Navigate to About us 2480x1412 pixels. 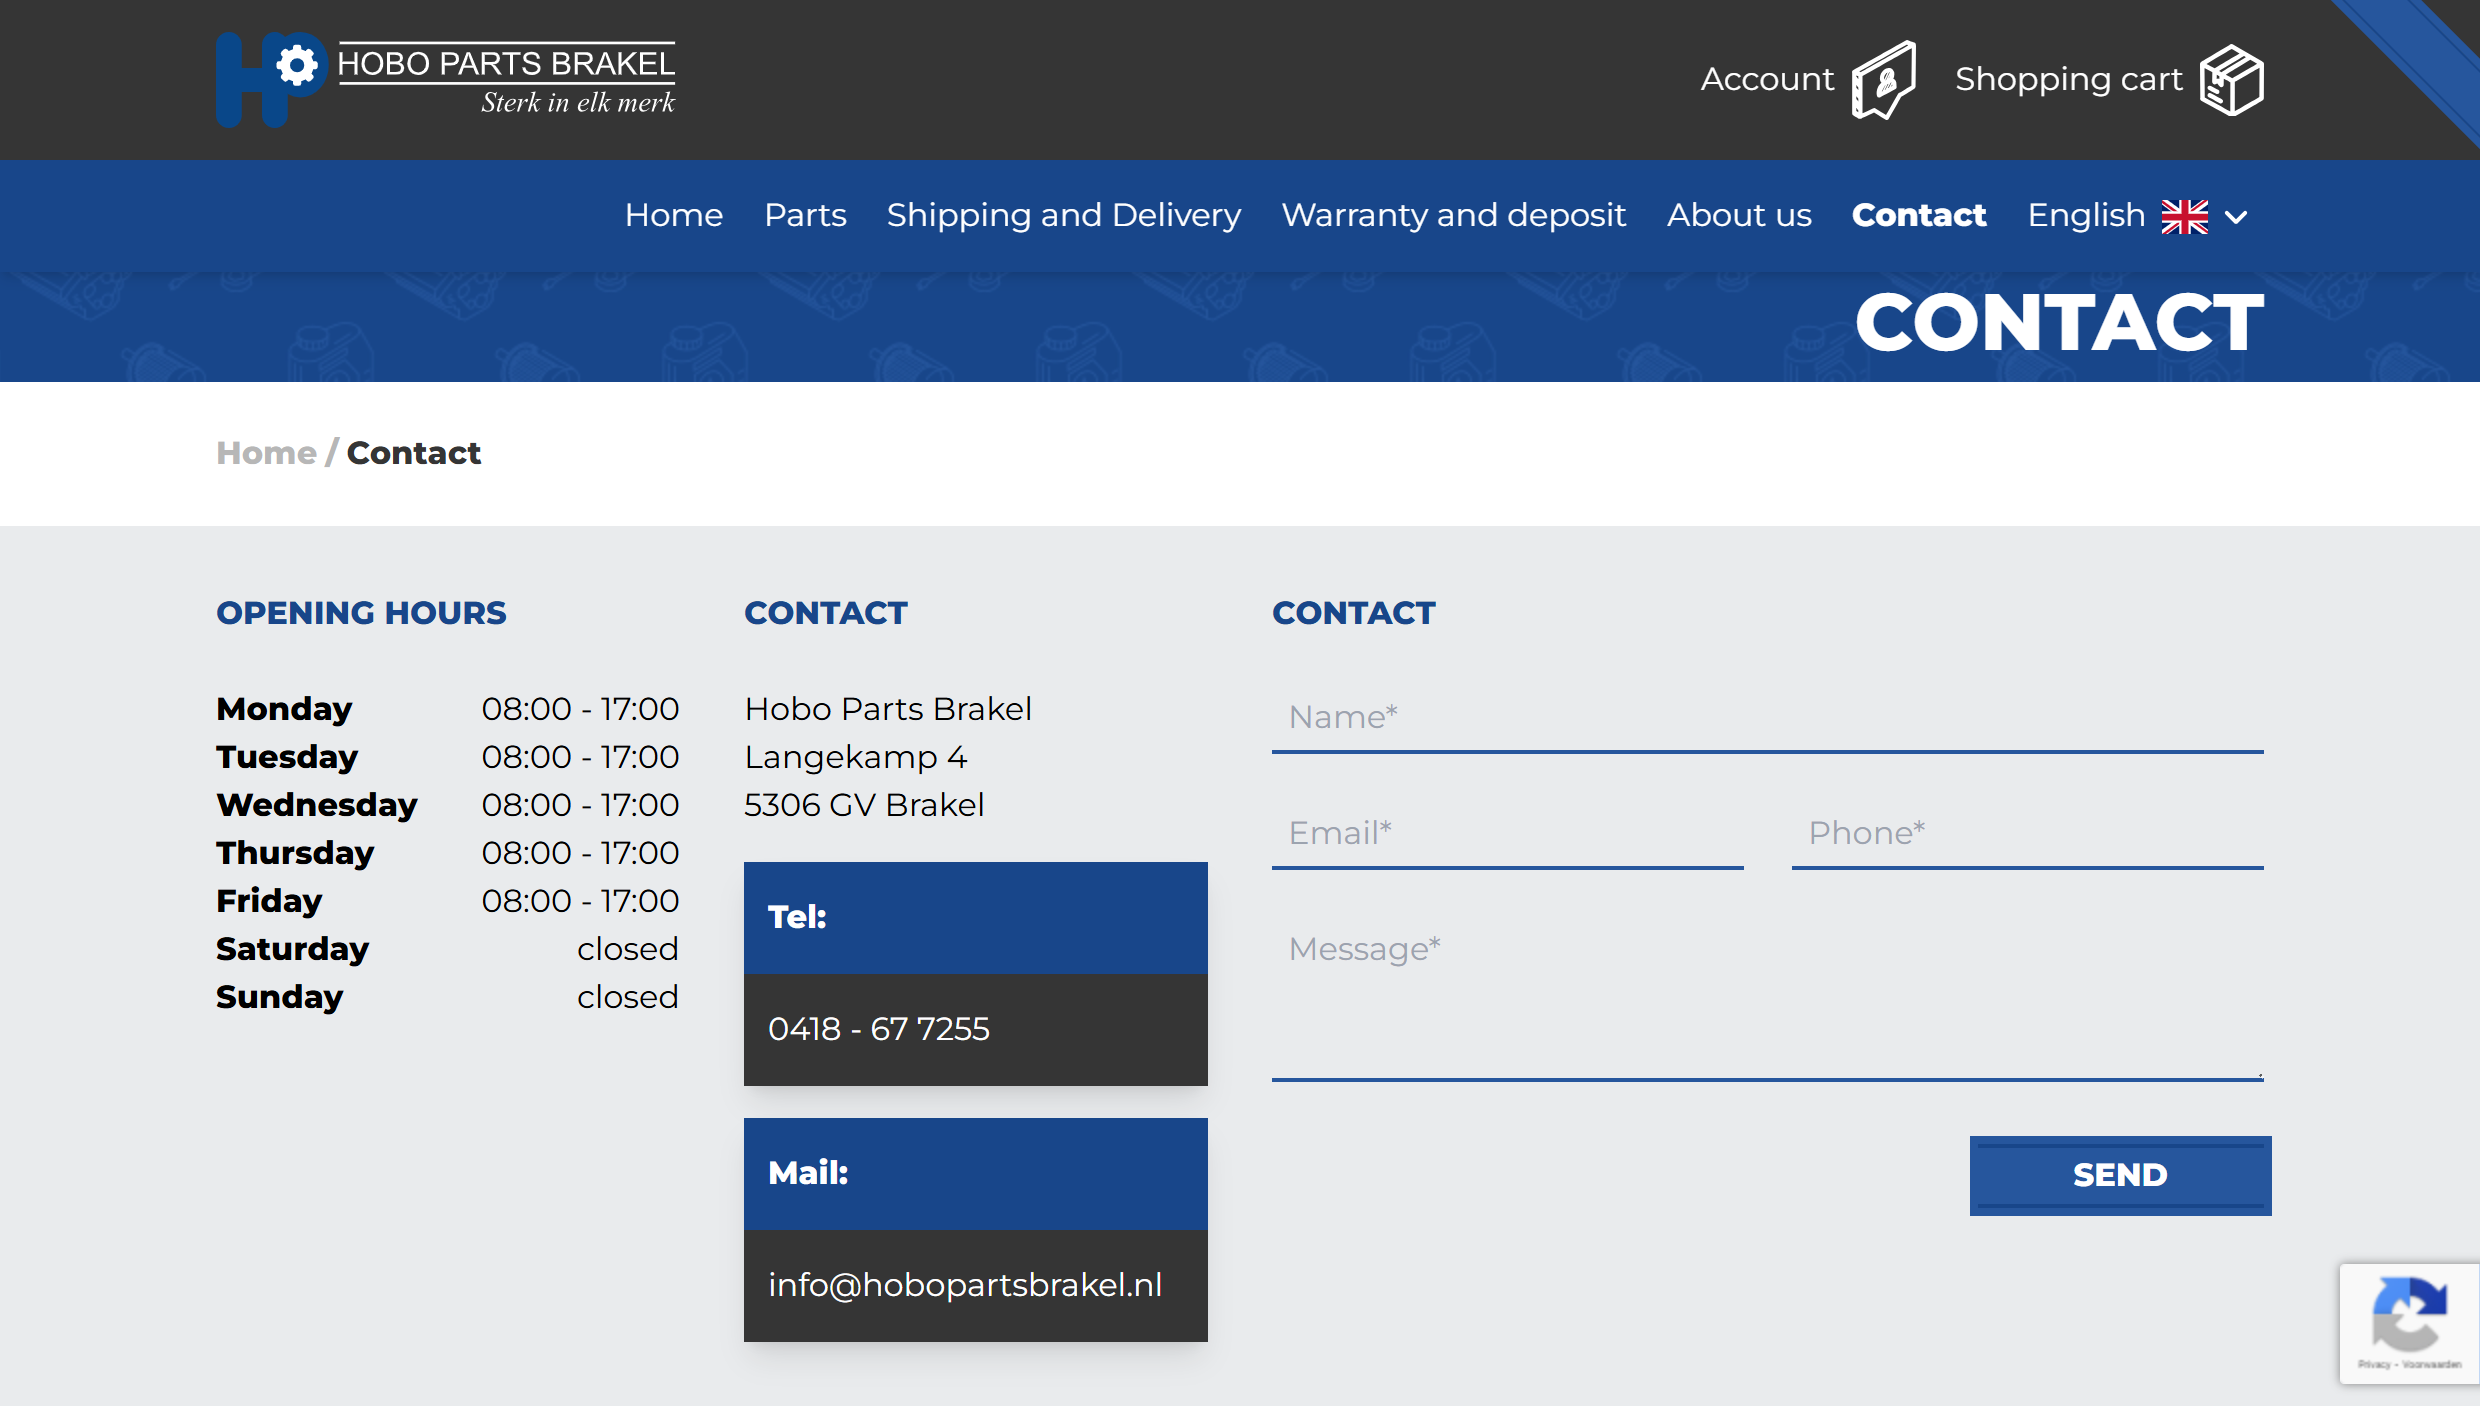coord(1738,215)
